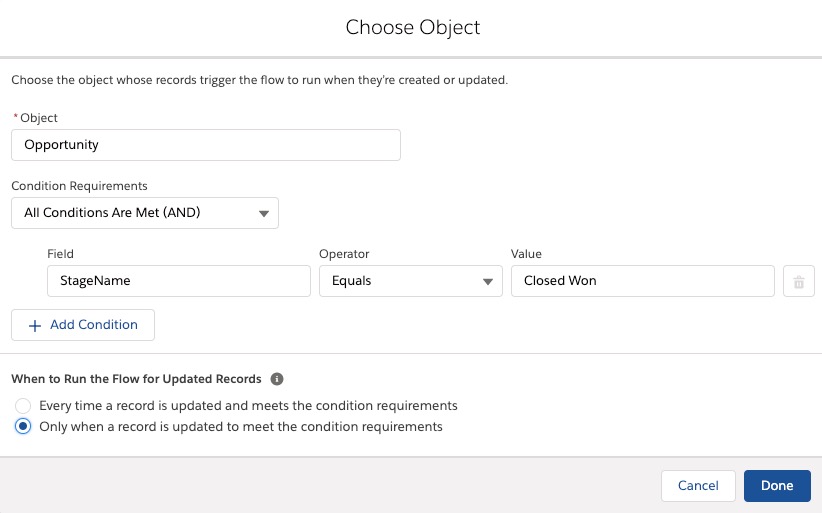Click the StageName Field input
The image size is (822, 513).
click(x=179, y=281)
